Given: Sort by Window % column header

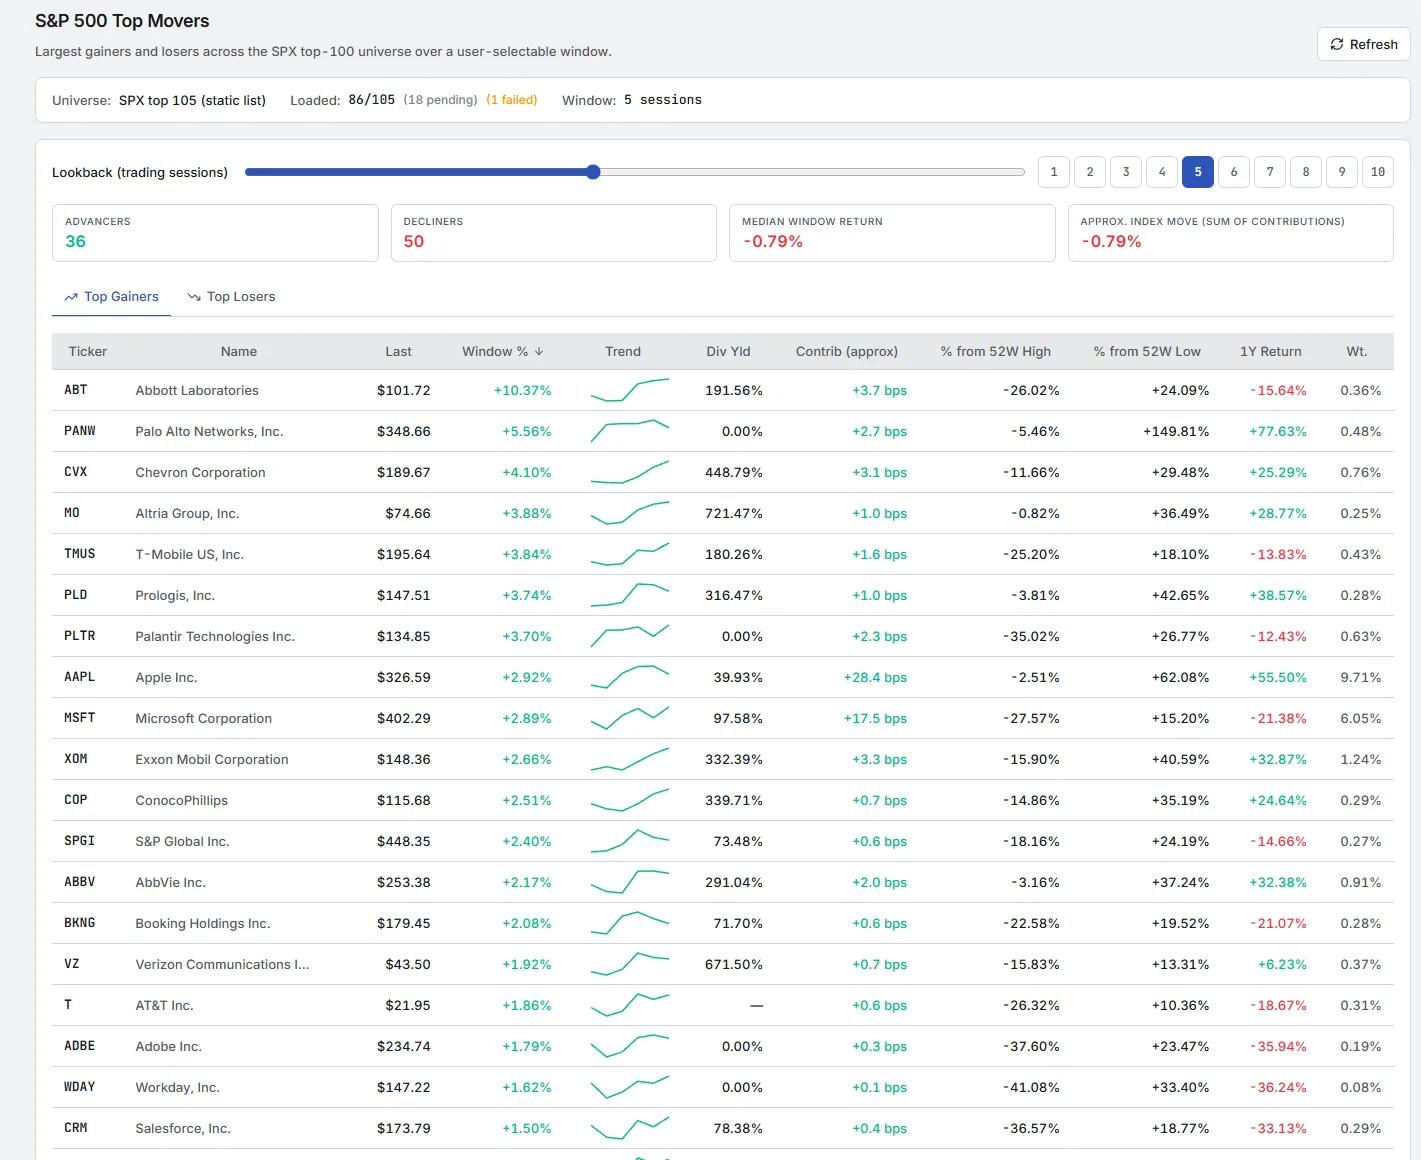Looking at the screenshot, I should pyautogui.click(x=502, y=351).
